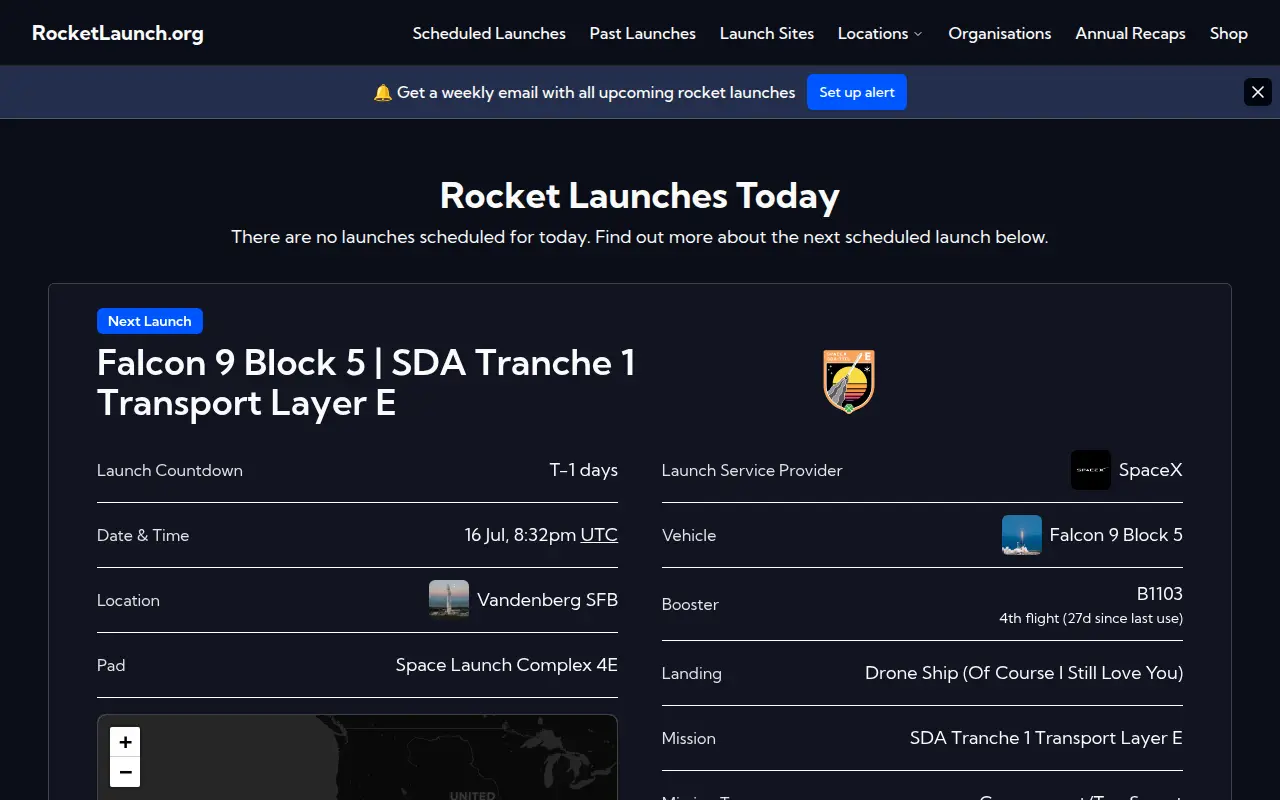Select the Launch Sites nav item
This screenshot has height=800, width=1280.
767,33
